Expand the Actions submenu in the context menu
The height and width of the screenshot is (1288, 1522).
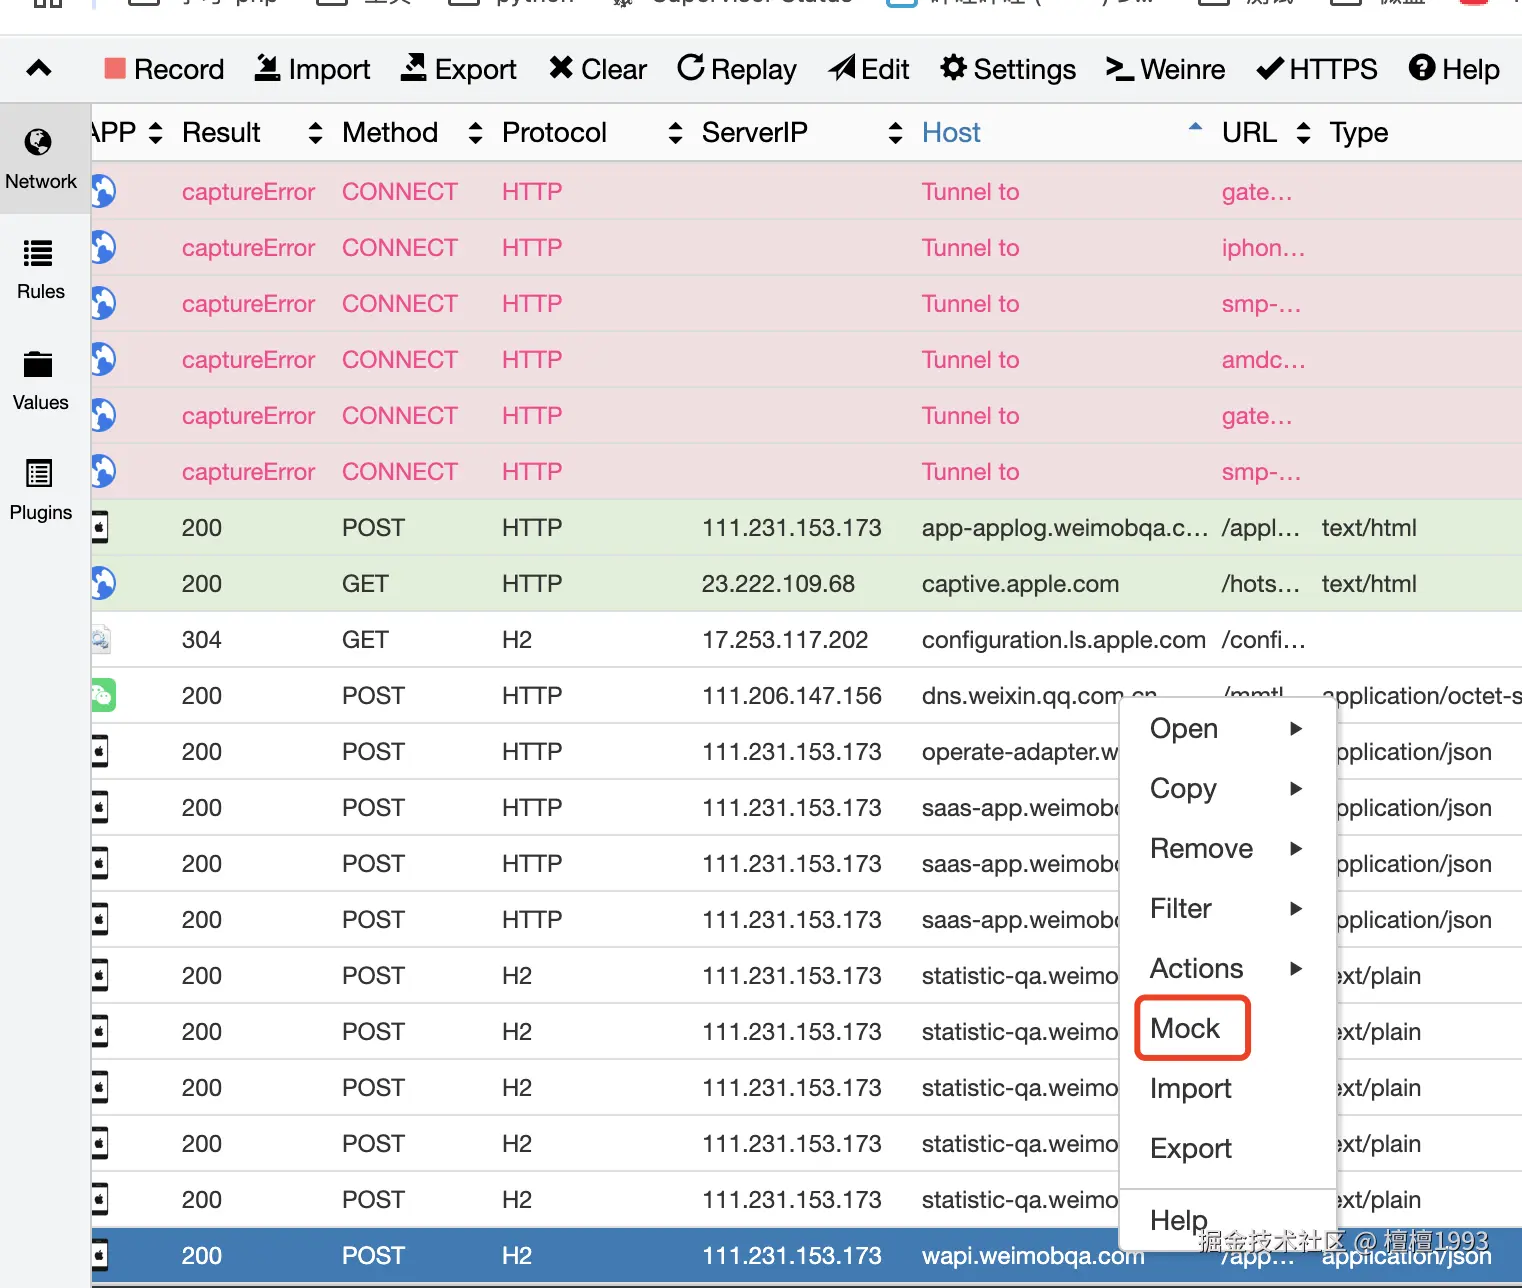[1227, 968]
